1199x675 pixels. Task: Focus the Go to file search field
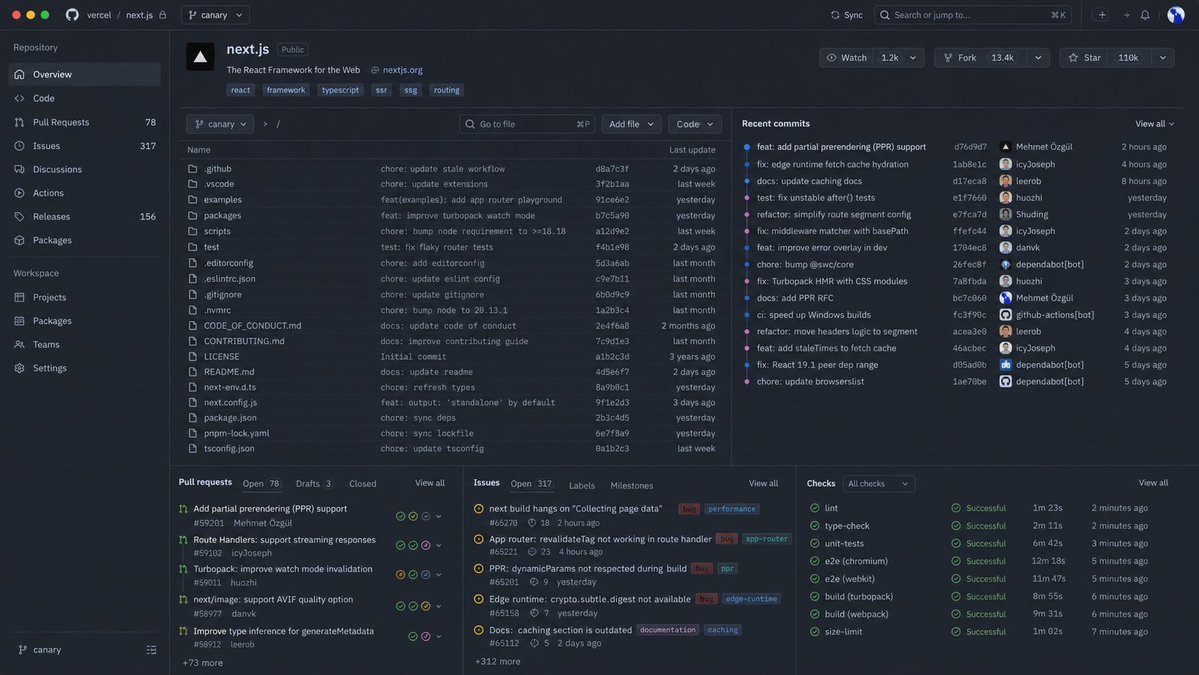point(527,124)
